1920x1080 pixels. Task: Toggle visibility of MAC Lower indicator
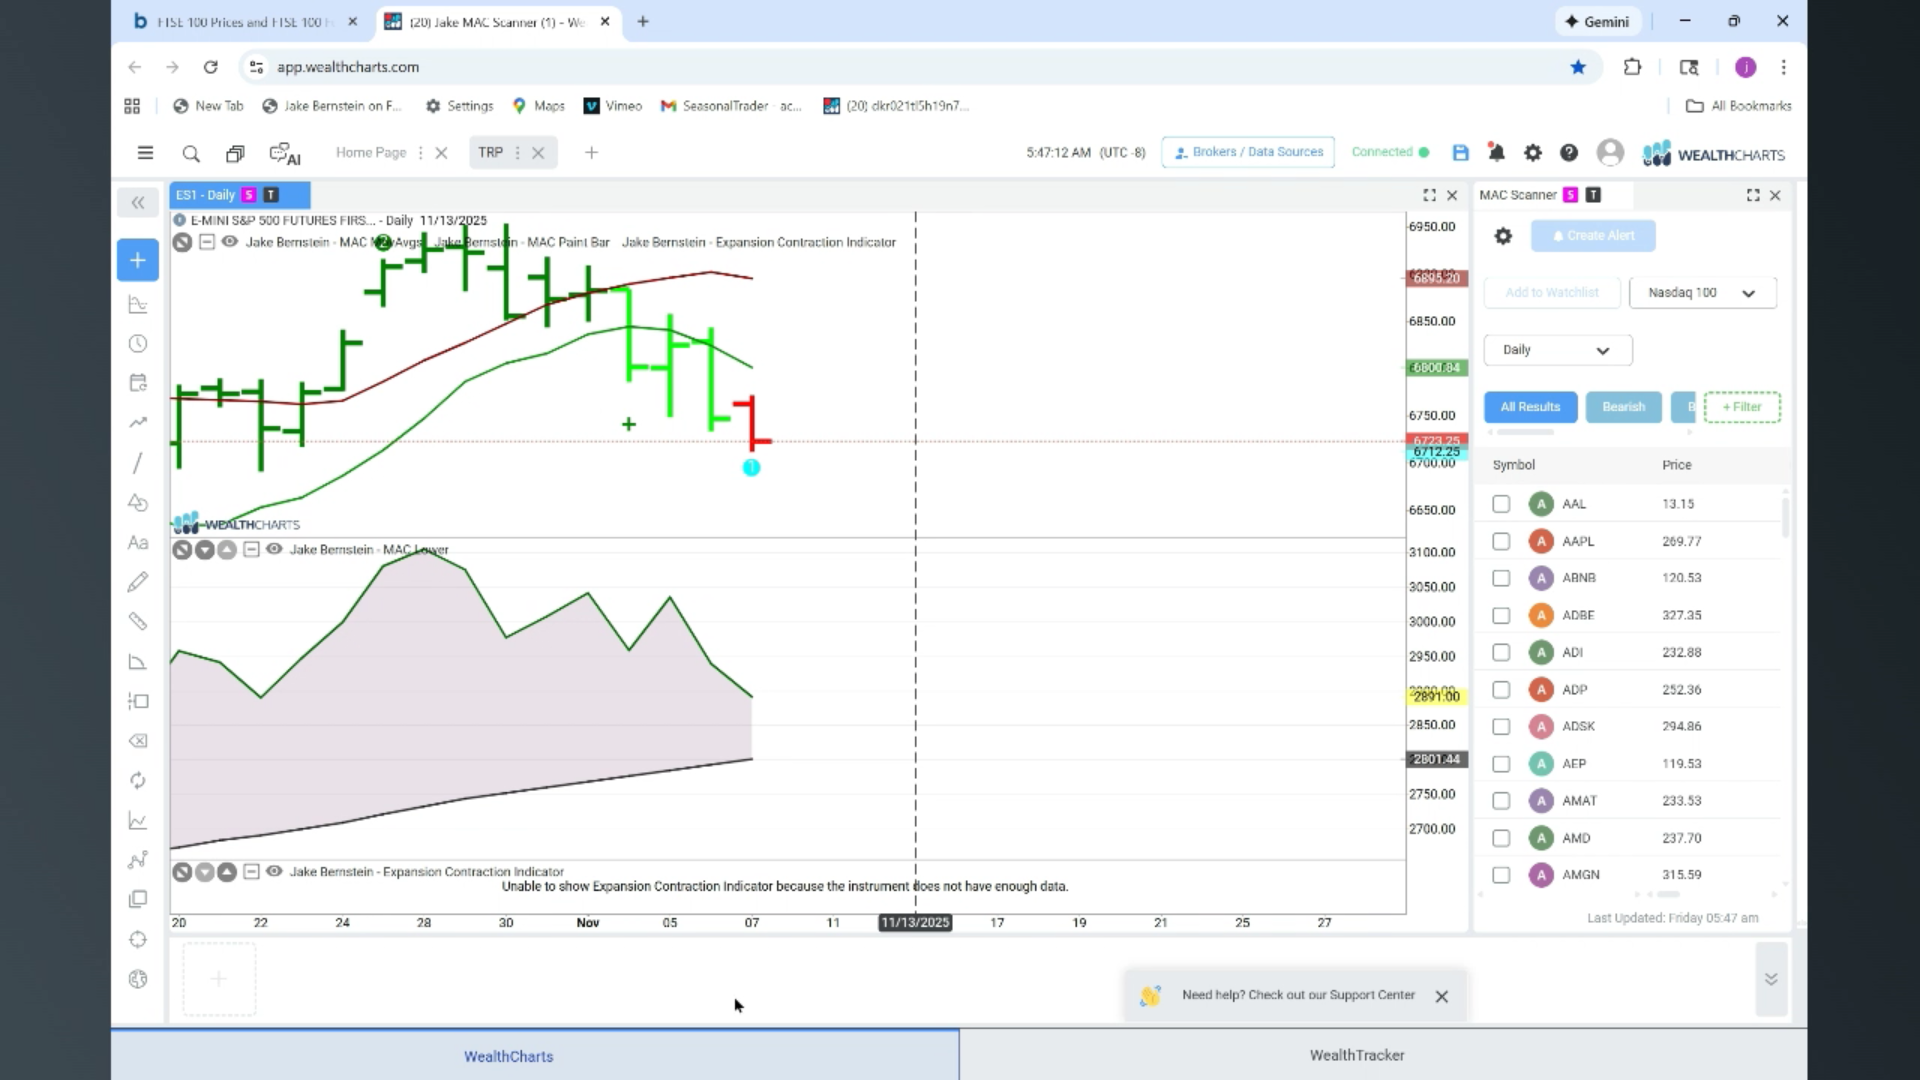click(x=274, y=549)
